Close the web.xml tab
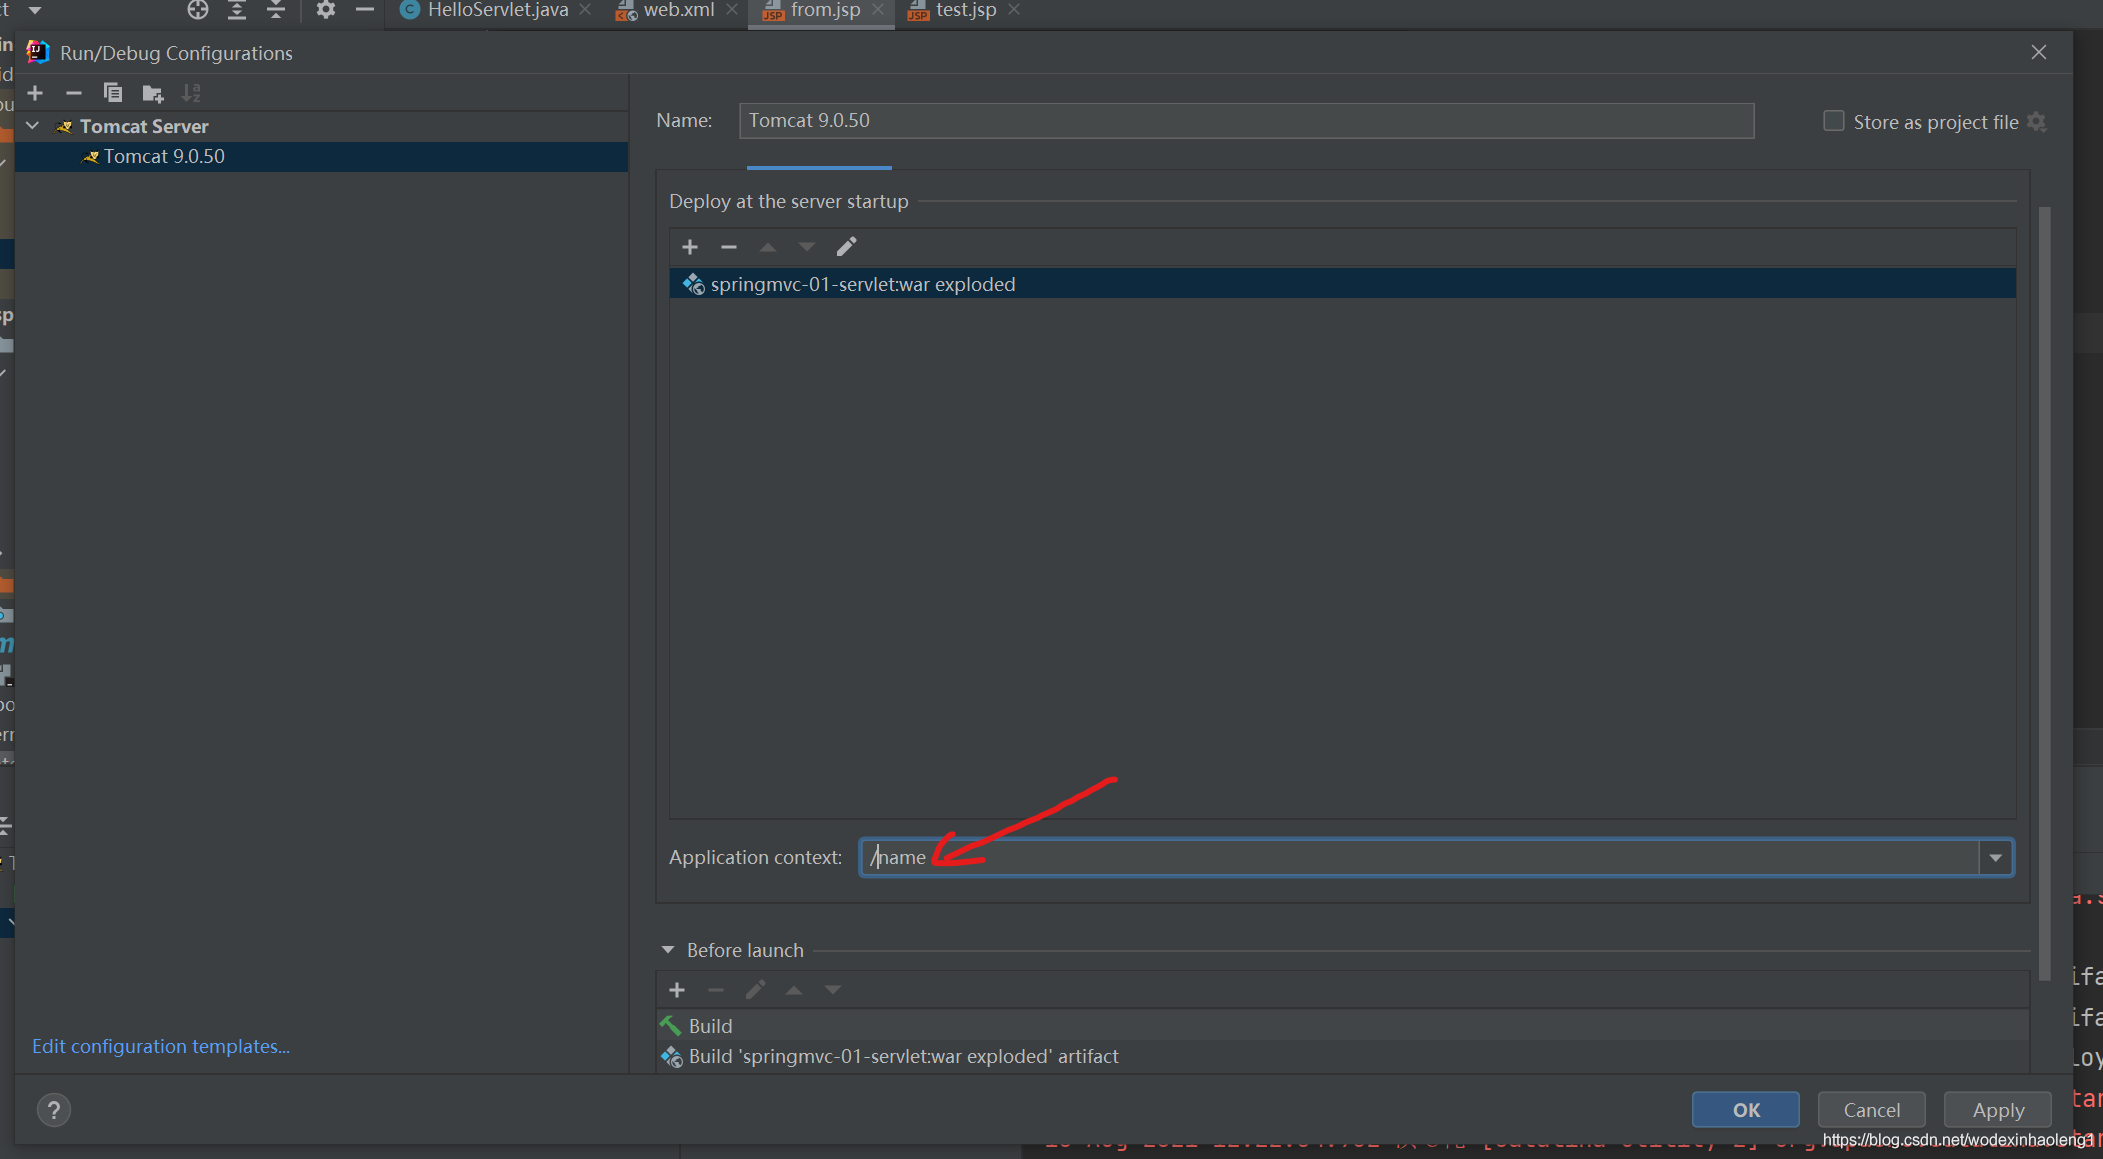The image size is (2103, 1159). (x=731, y=9)
